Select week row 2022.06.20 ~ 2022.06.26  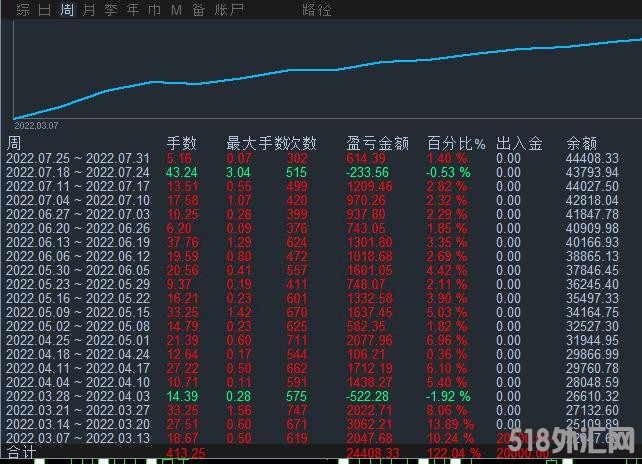[x=312, y=228]
